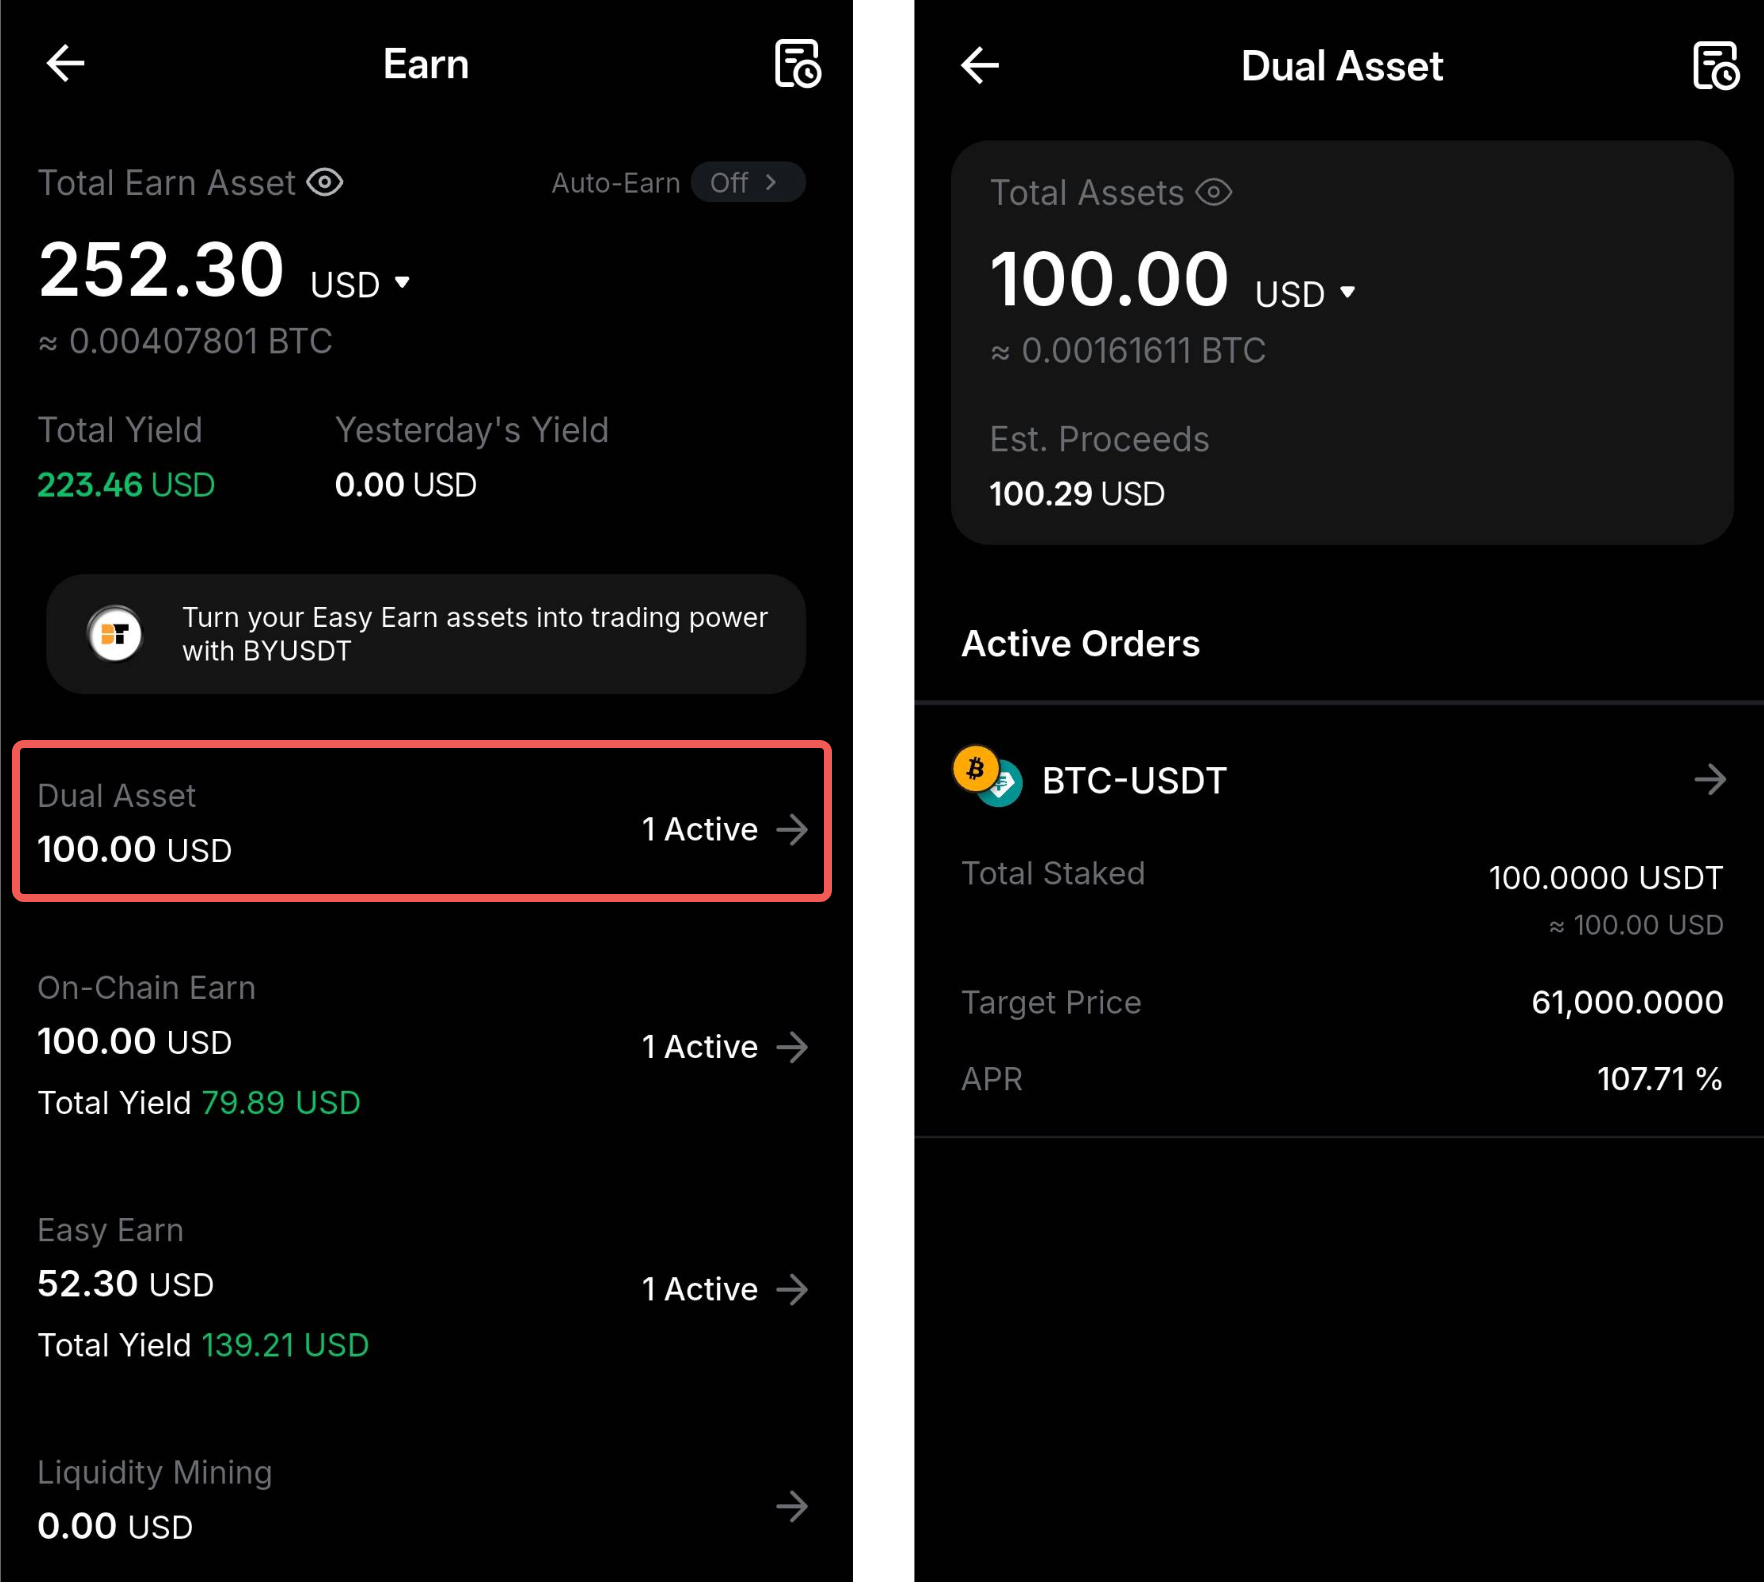Open USD currency dropdown on Earn screen
This screenshot has width=1764, height=1582.
click(360, 285)
